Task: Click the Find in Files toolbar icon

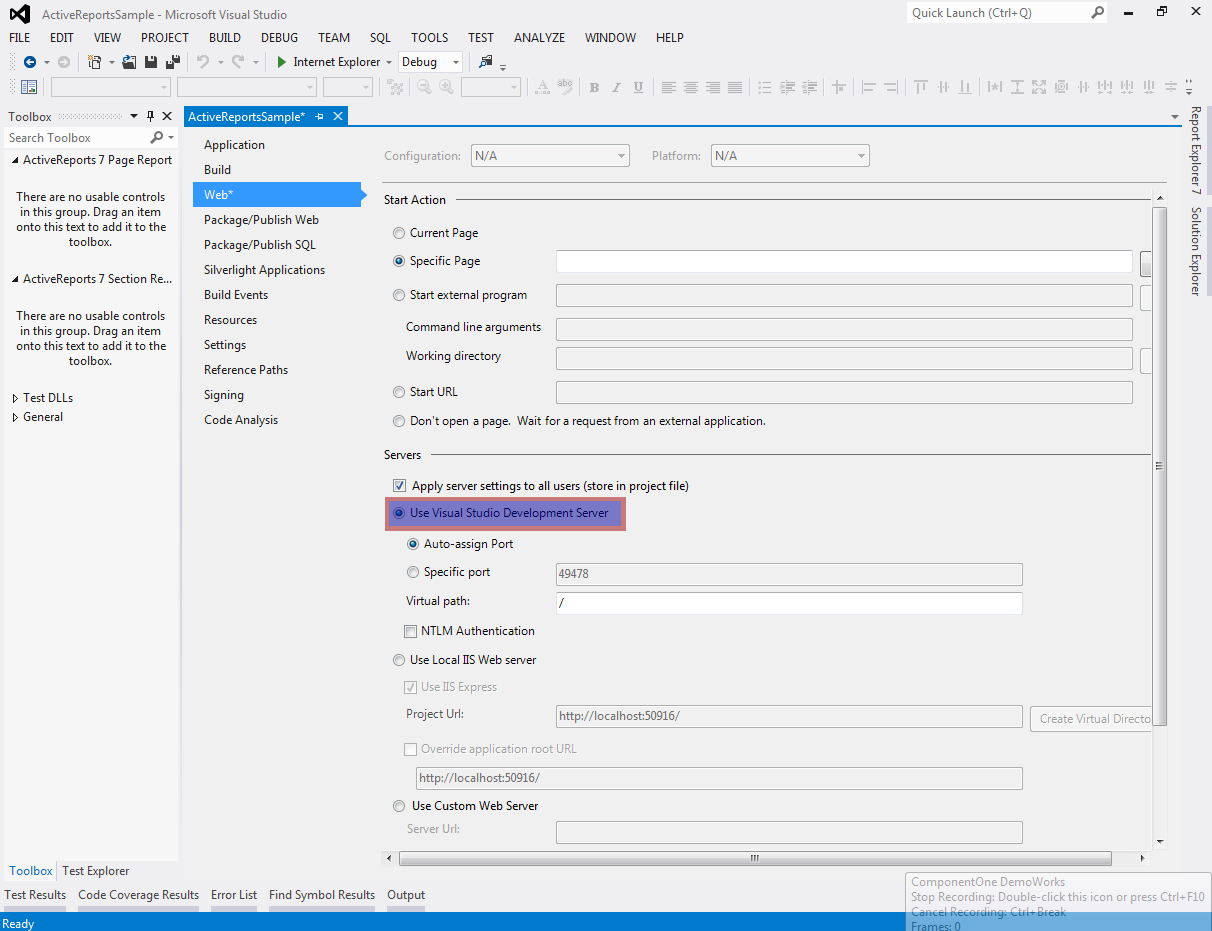Action: (x=486, y=62)
